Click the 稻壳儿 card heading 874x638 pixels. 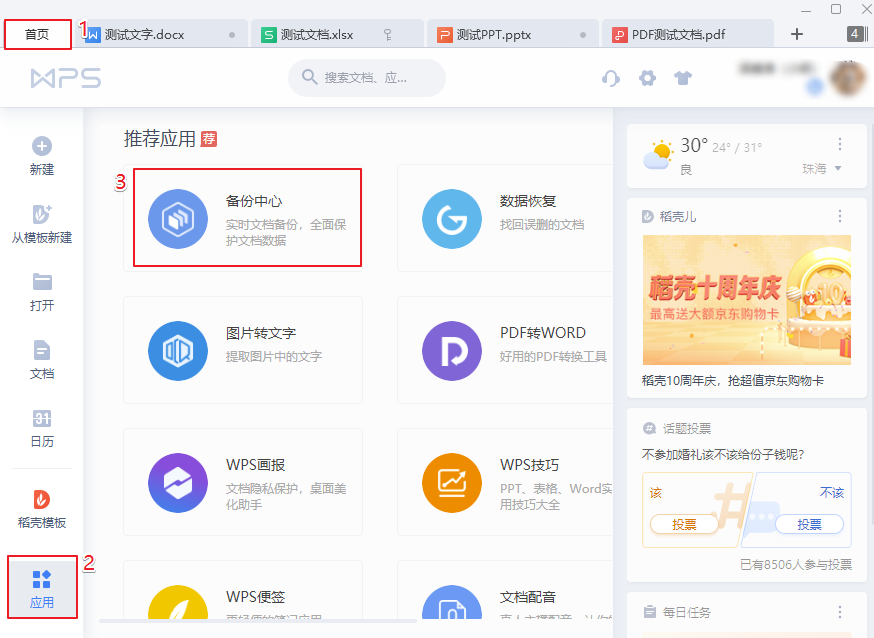(678, 216)
